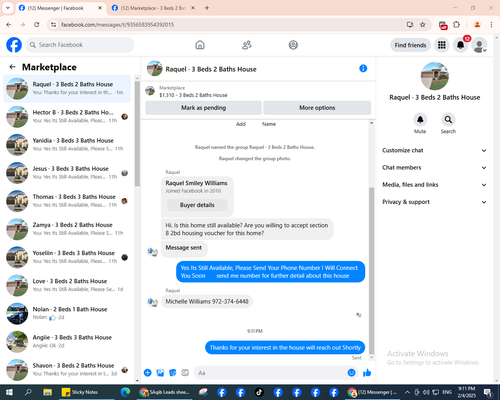Open conversation information icon in chat header

(x=363, y=68)
